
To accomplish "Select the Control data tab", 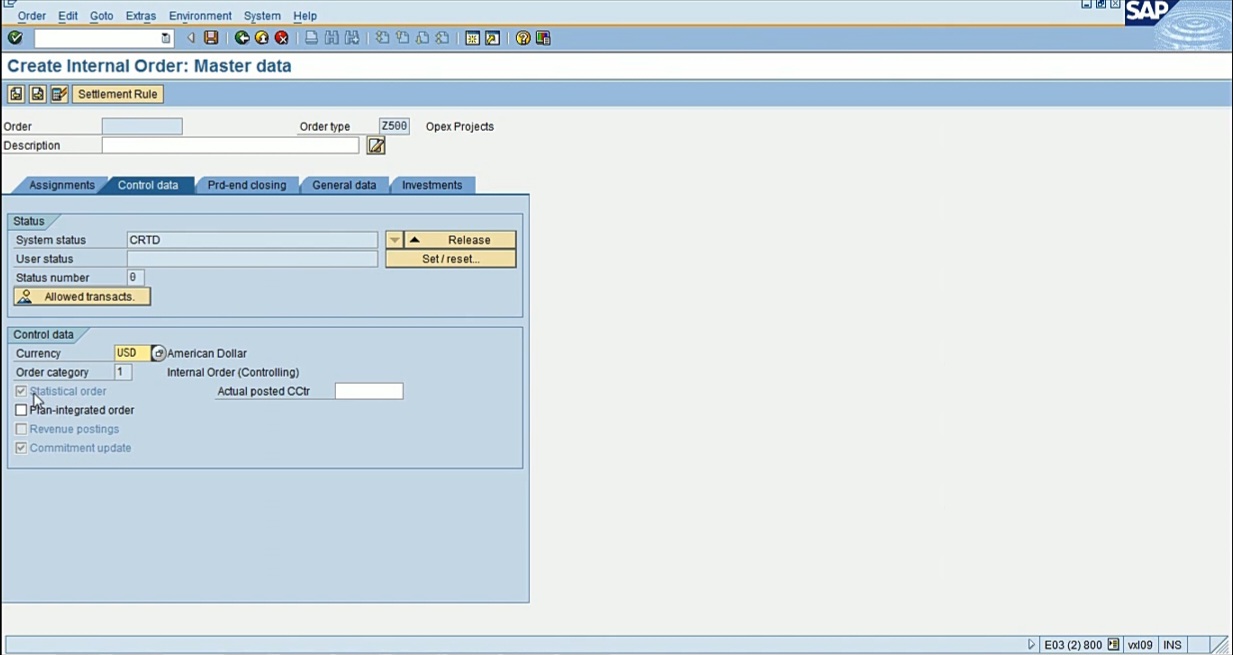I will click(x=148, y=185).
